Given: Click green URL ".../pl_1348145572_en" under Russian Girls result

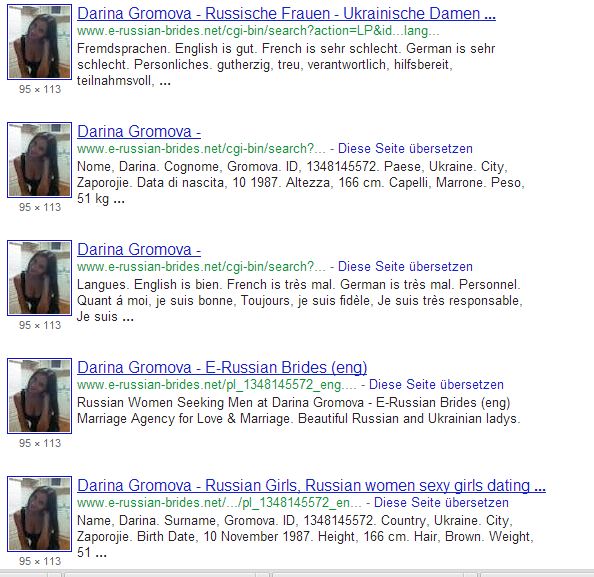Looking at the screenshot, I should pyautogui.click(x=219, y=503).
